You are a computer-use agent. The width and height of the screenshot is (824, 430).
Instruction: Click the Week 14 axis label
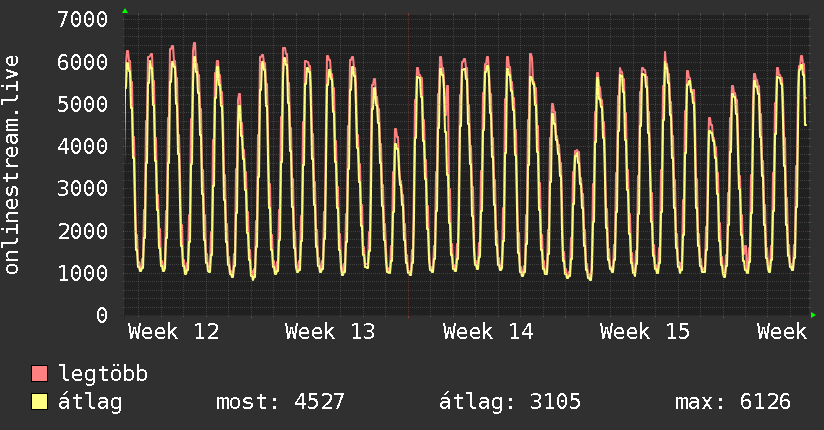point(488,332)
